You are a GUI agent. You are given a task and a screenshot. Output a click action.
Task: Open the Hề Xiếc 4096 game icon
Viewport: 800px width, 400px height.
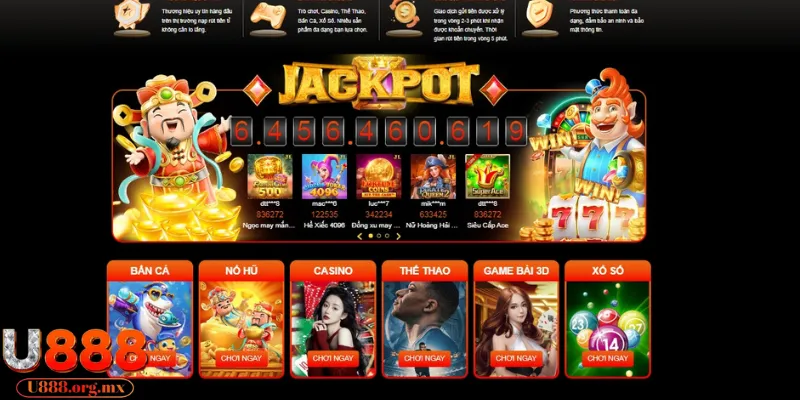(324, 177)
